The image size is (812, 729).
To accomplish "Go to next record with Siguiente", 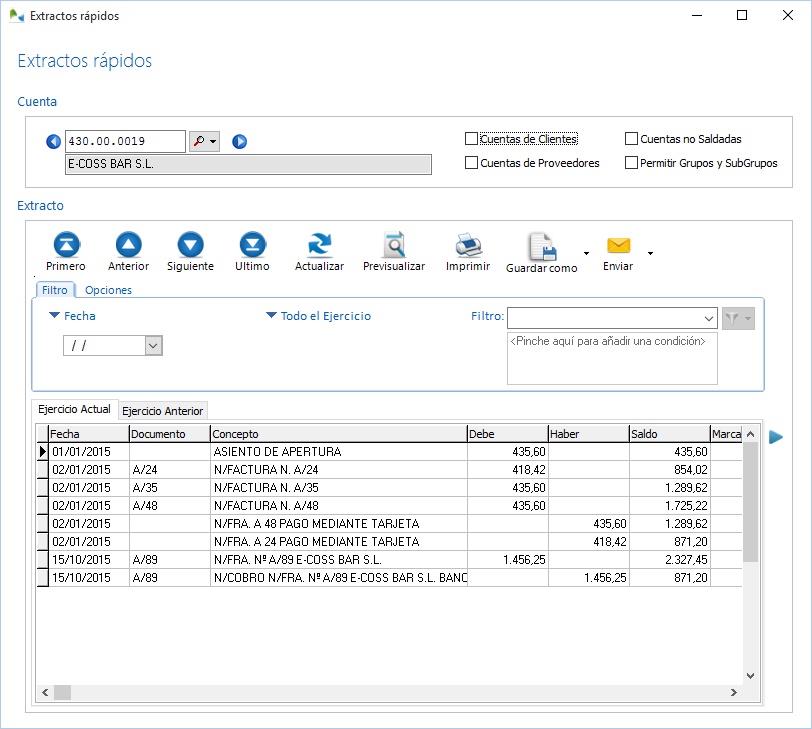I will tap(190, 245).
